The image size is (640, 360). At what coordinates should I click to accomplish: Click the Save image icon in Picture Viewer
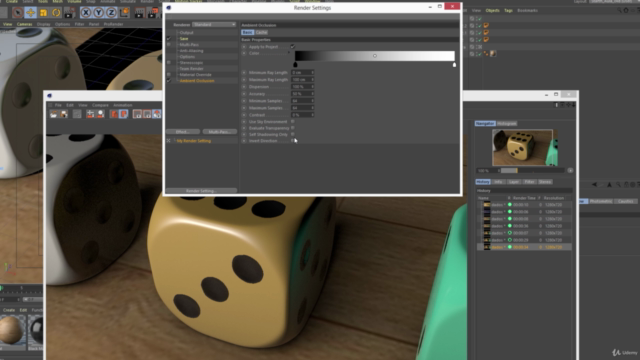click(x=64, y=114)
